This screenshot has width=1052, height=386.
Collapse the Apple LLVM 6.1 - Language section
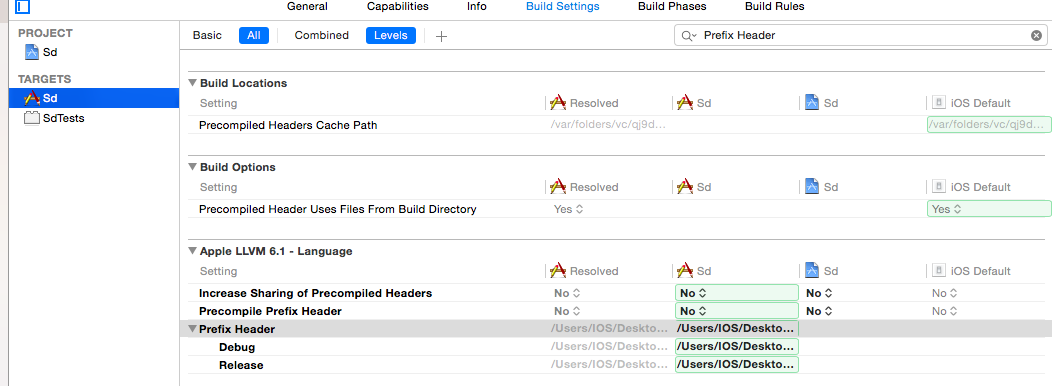[193, 251]
